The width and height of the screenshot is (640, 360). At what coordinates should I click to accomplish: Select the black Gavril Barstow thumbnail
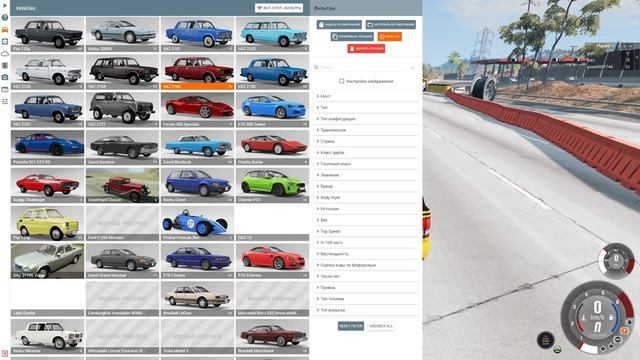122,148
